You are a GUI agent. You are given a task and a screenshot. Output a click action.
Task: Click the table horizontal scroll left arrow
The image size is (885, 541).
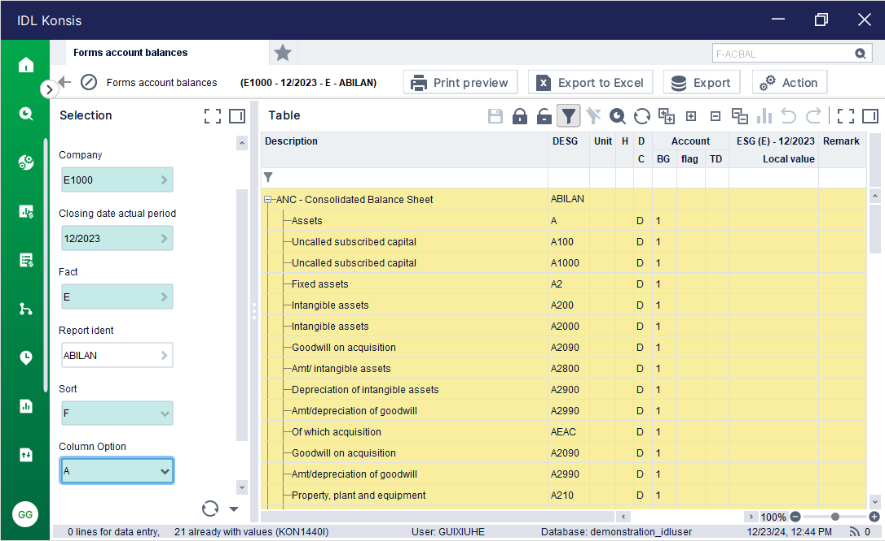coord(623,516)
